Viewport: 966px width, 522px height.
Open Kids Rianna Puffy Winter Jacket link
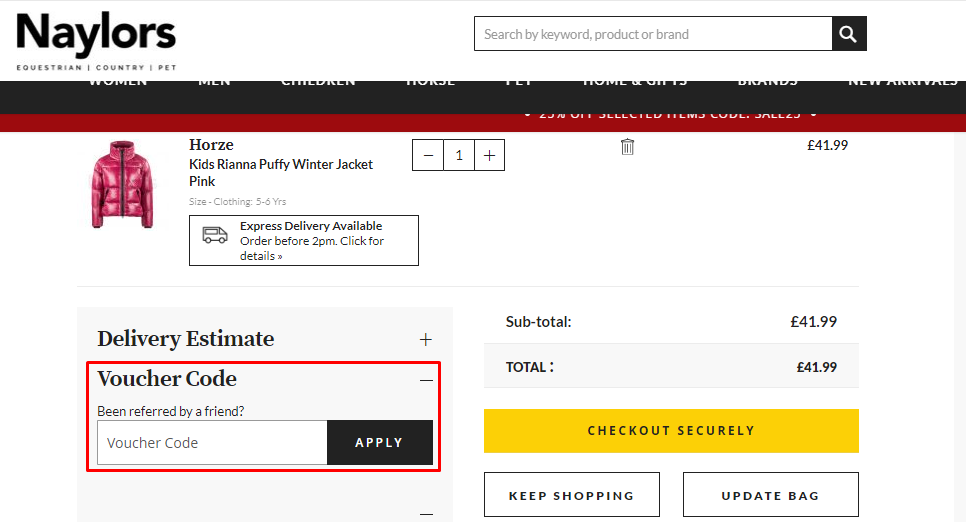(281, 173)
